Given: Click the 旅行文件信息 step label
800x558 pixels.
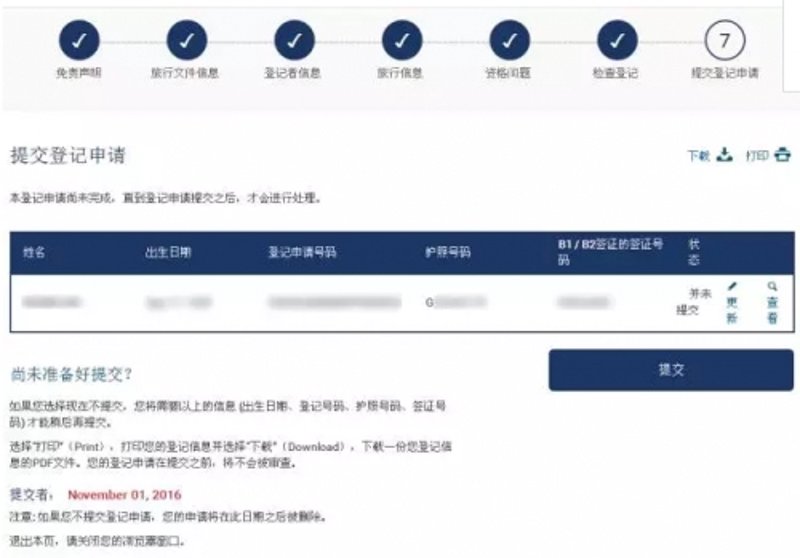Looking at the screenshot, I should point(185,73).
